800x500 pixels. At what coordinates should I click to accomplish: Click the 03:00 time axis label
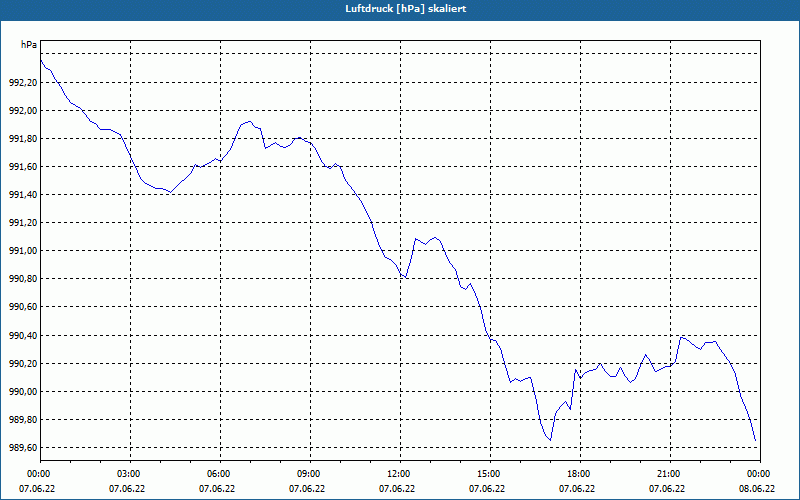[130, 474]
